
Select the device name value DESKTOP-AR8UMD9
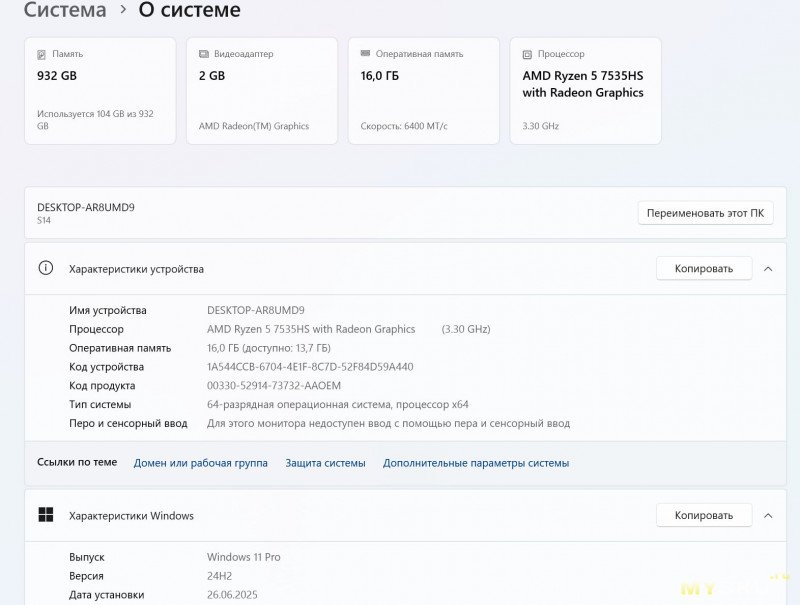pyautogui.click(x=256, y=310)
